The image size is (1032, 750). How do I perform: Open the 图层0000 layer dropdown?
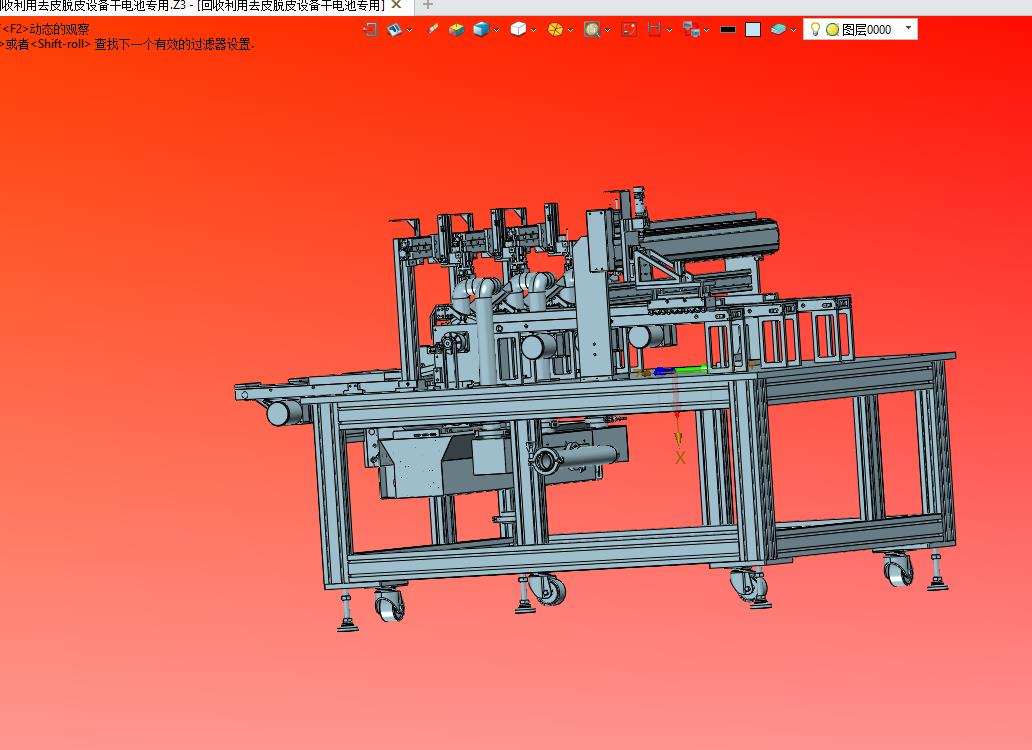click(909, 28)
